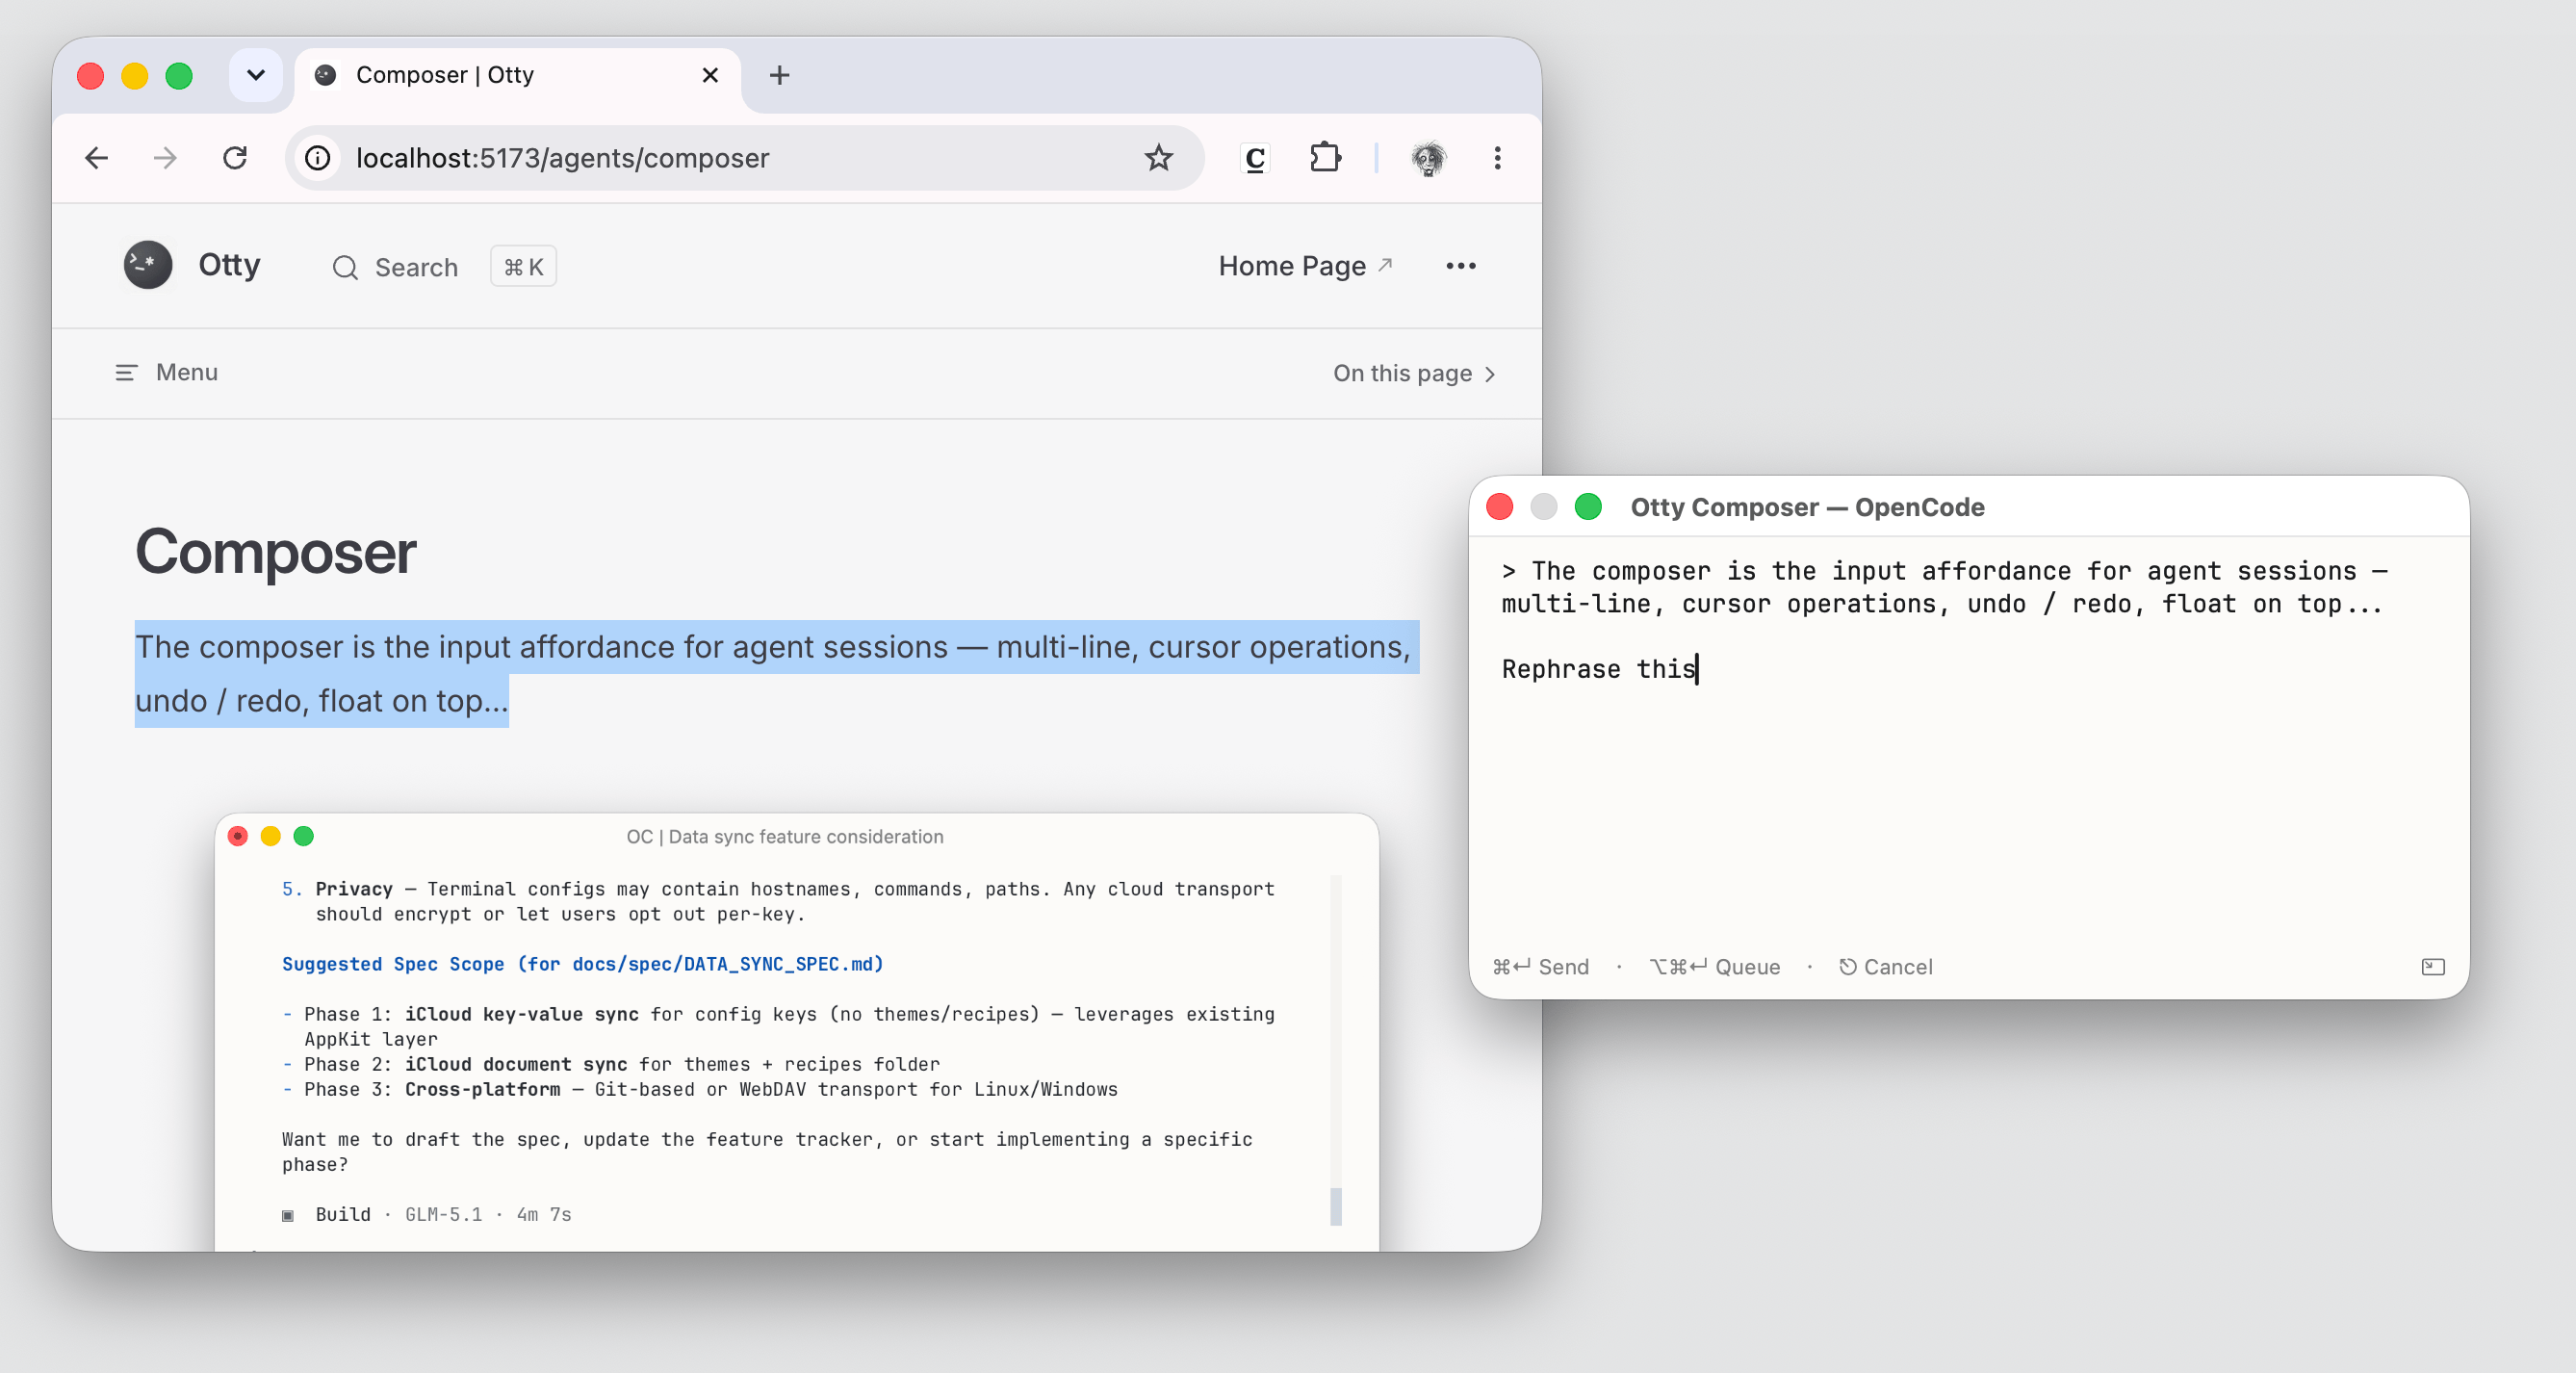This screenshot has width=2576, height=1373.
Task: Expand the On this page section
Action: point(1414,374)
